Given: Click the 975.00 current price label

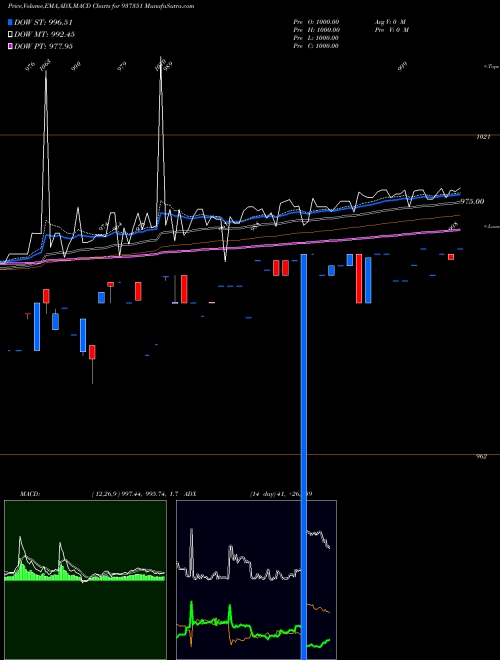Looking at the screenshot, I should 473,202.
